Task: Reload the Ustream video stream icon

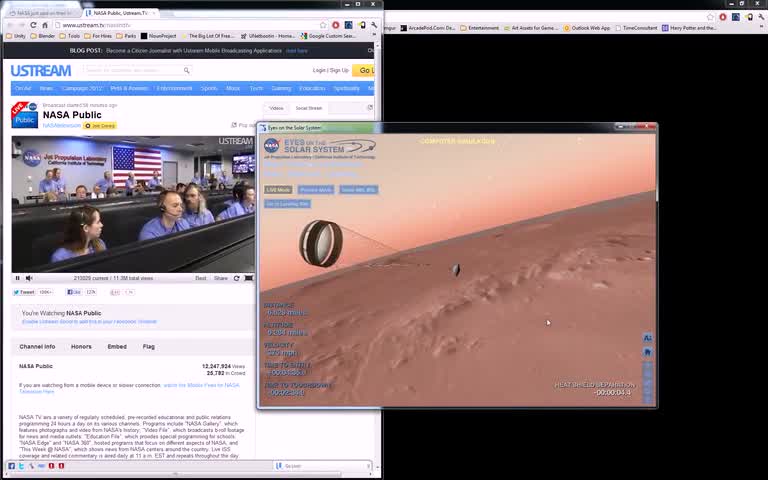Action: 237,278
